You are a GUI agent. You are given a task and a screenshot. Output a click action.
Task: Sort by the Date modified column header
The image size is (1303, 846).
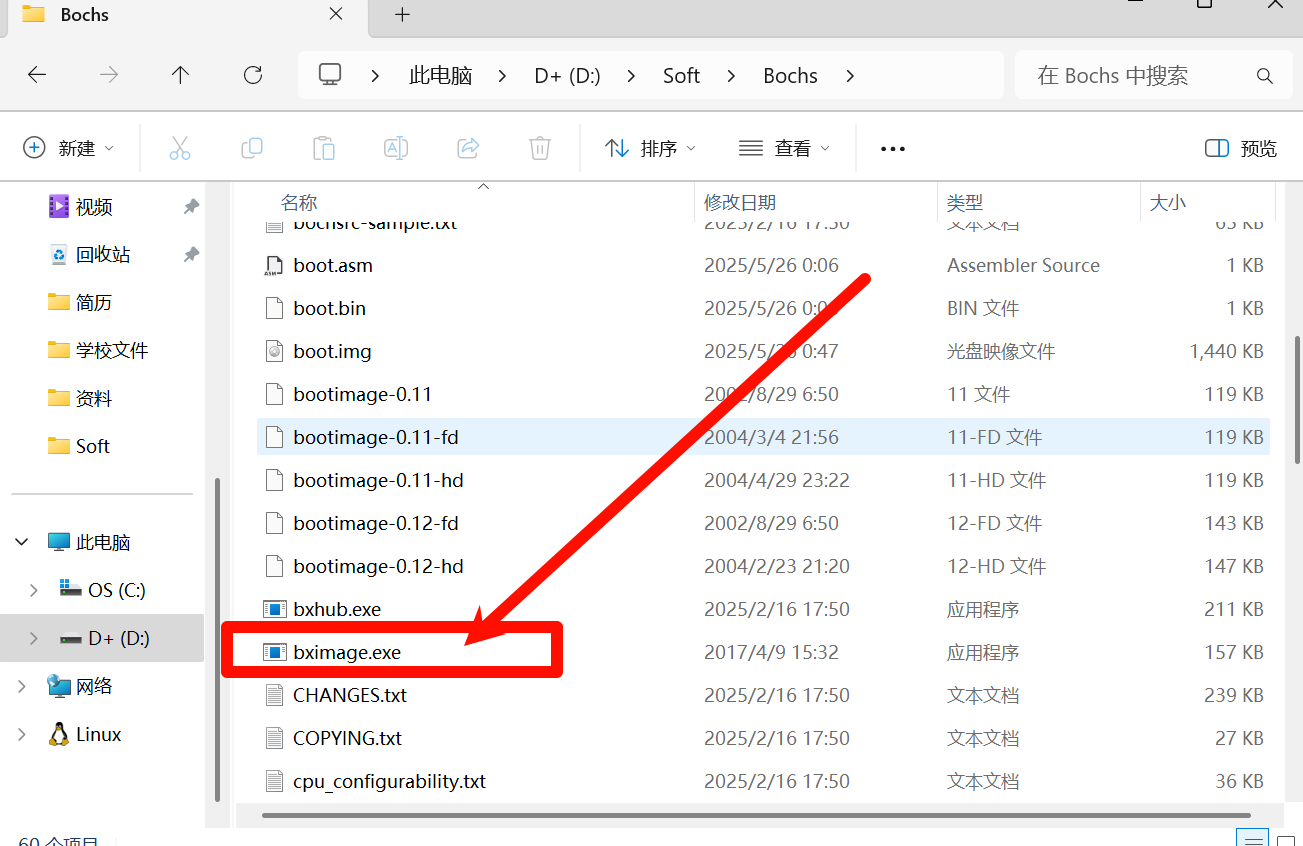pyautogui.click(x=740, y=203)
